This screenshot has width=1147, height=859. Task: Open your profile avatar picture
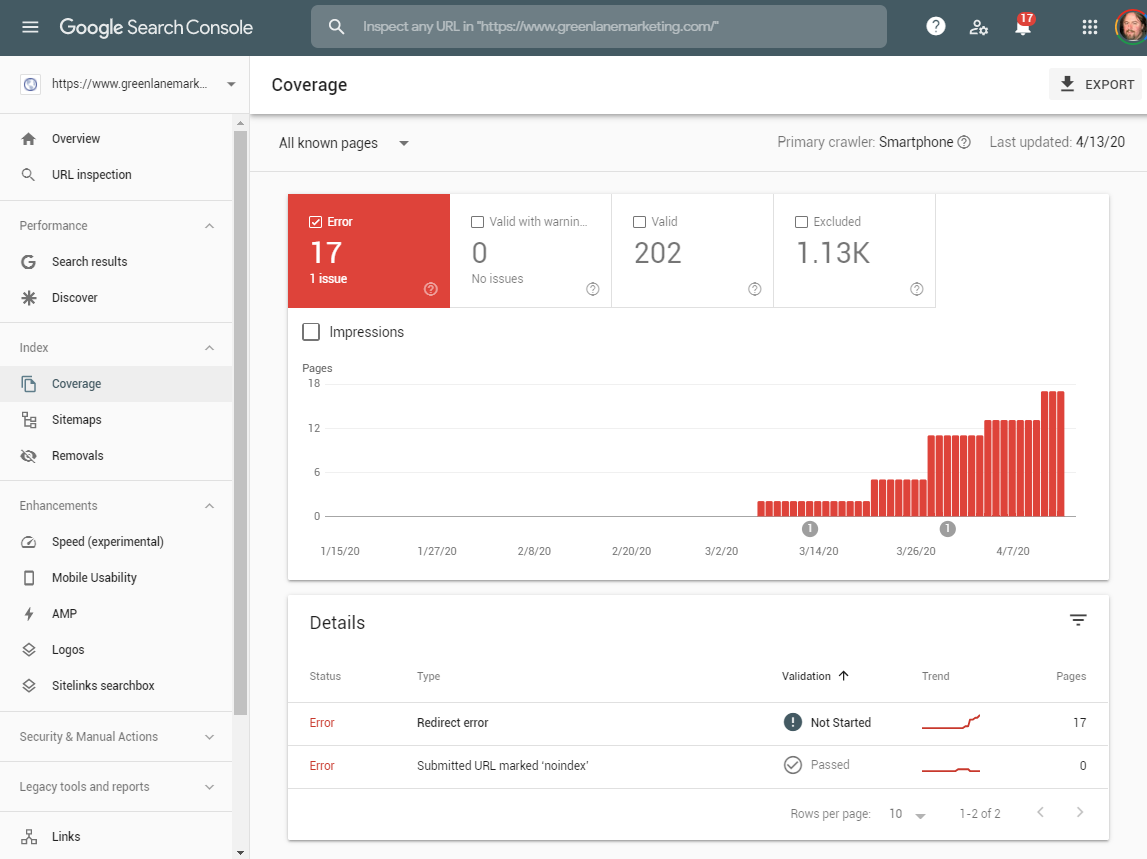[x=1130, y=26]
